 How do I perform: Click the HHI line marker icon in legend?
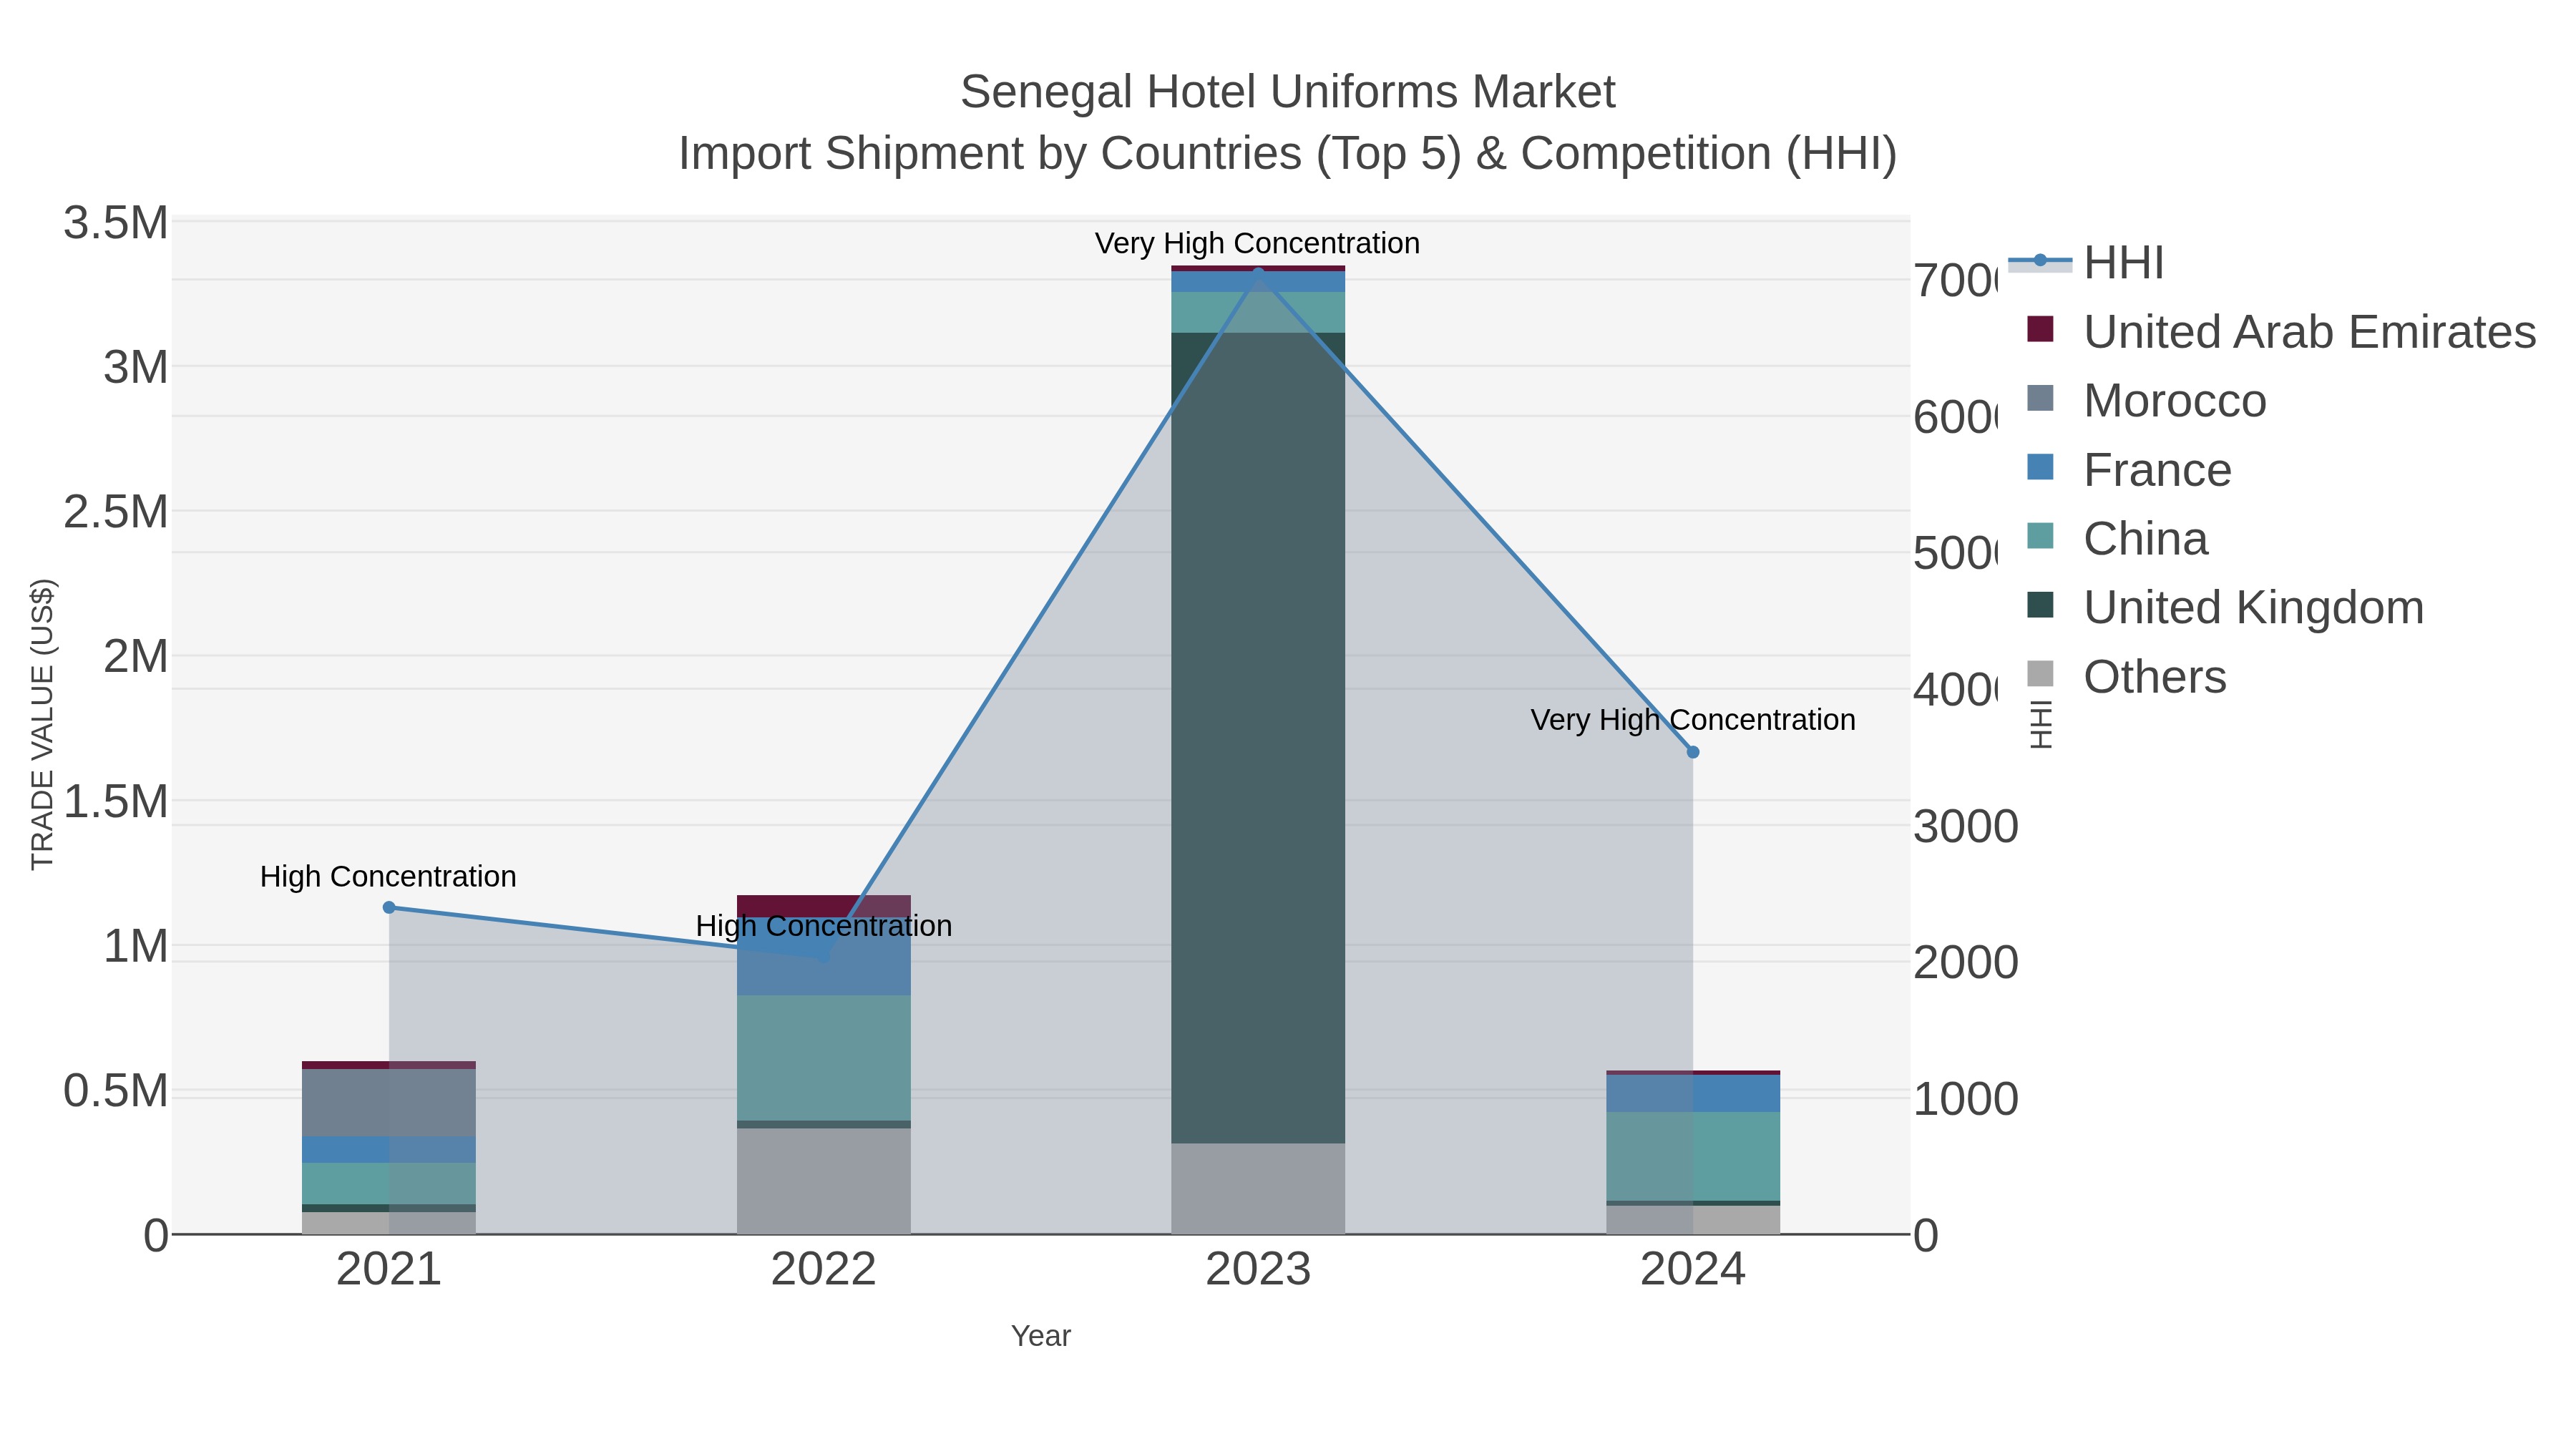tap(2040, 261)
